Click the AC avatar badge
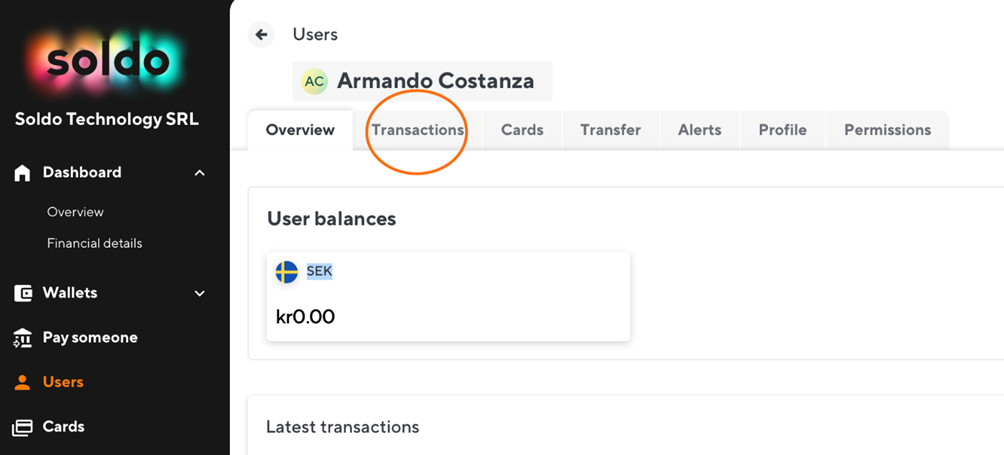The image size is (1004, 455). coord(314,81)
